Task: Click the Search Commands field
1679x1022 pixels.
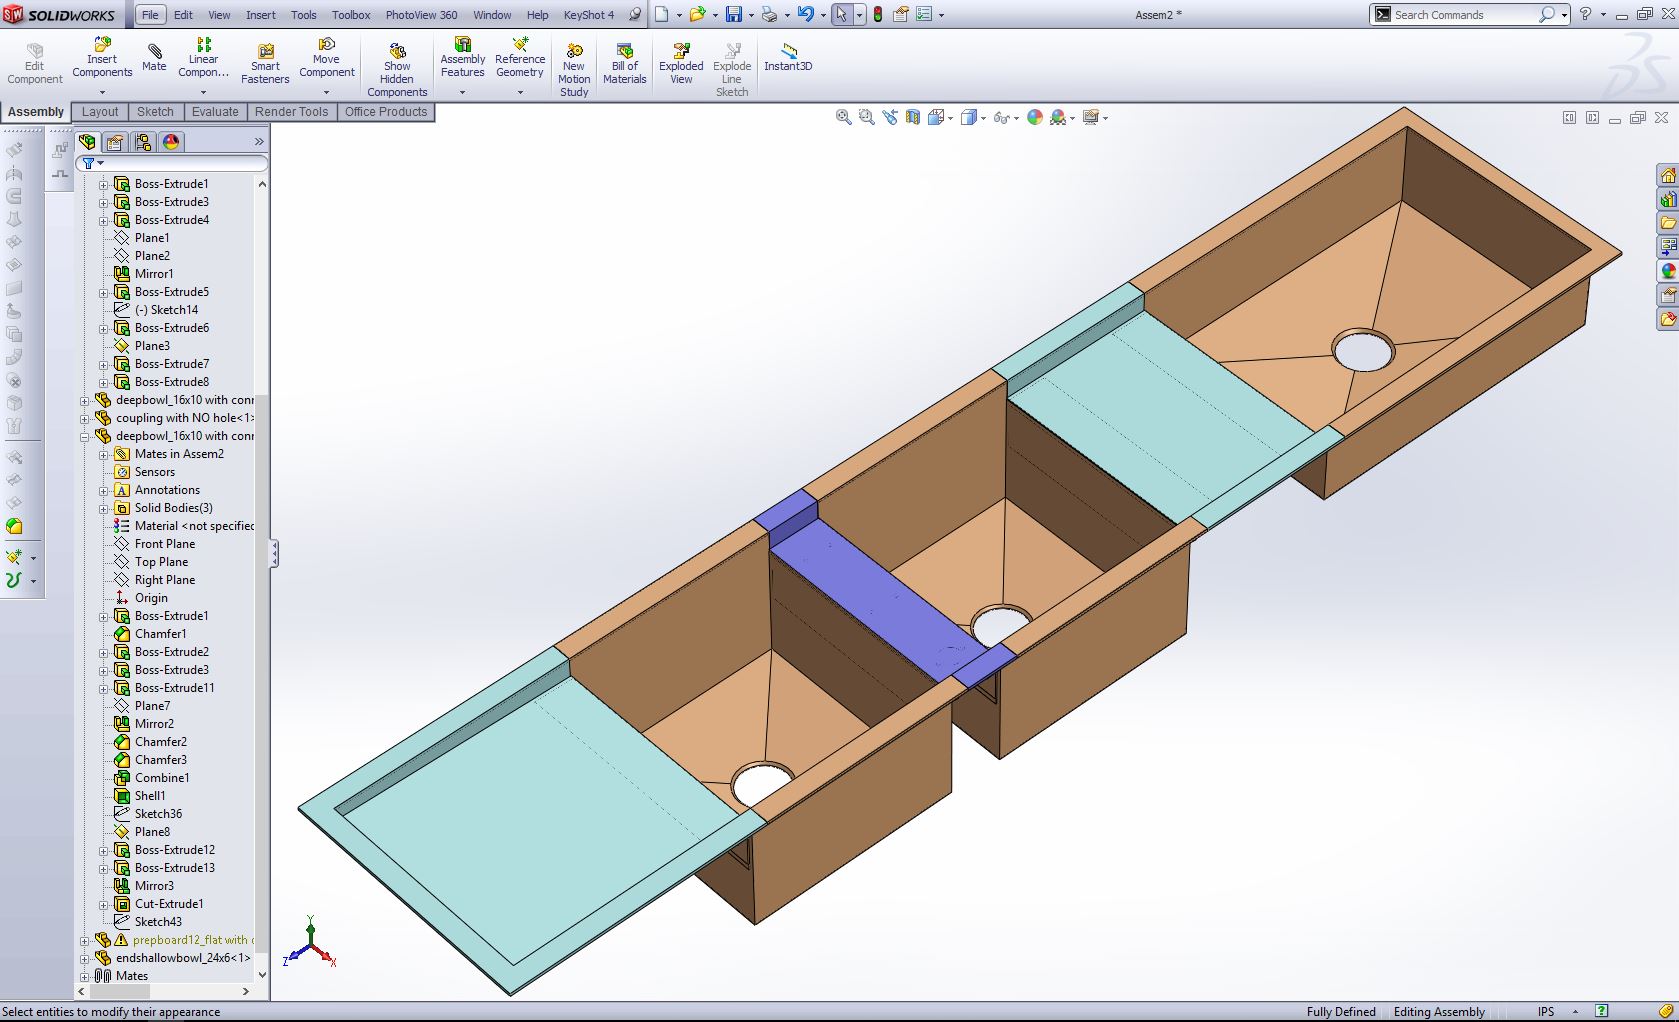Action: [x=1463, y=15]
